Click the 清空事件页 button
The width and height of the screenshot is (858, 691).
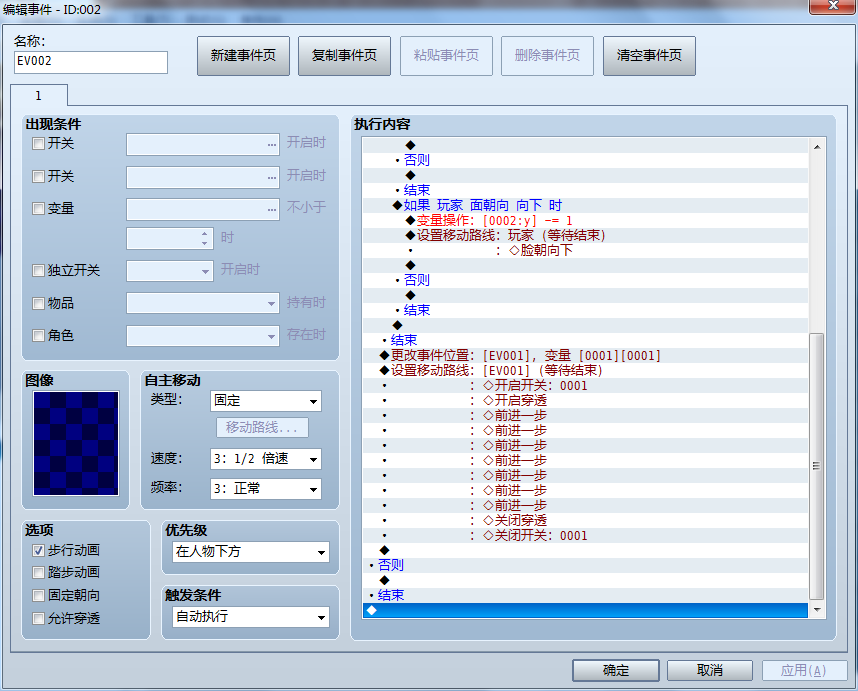click(649, 55)
